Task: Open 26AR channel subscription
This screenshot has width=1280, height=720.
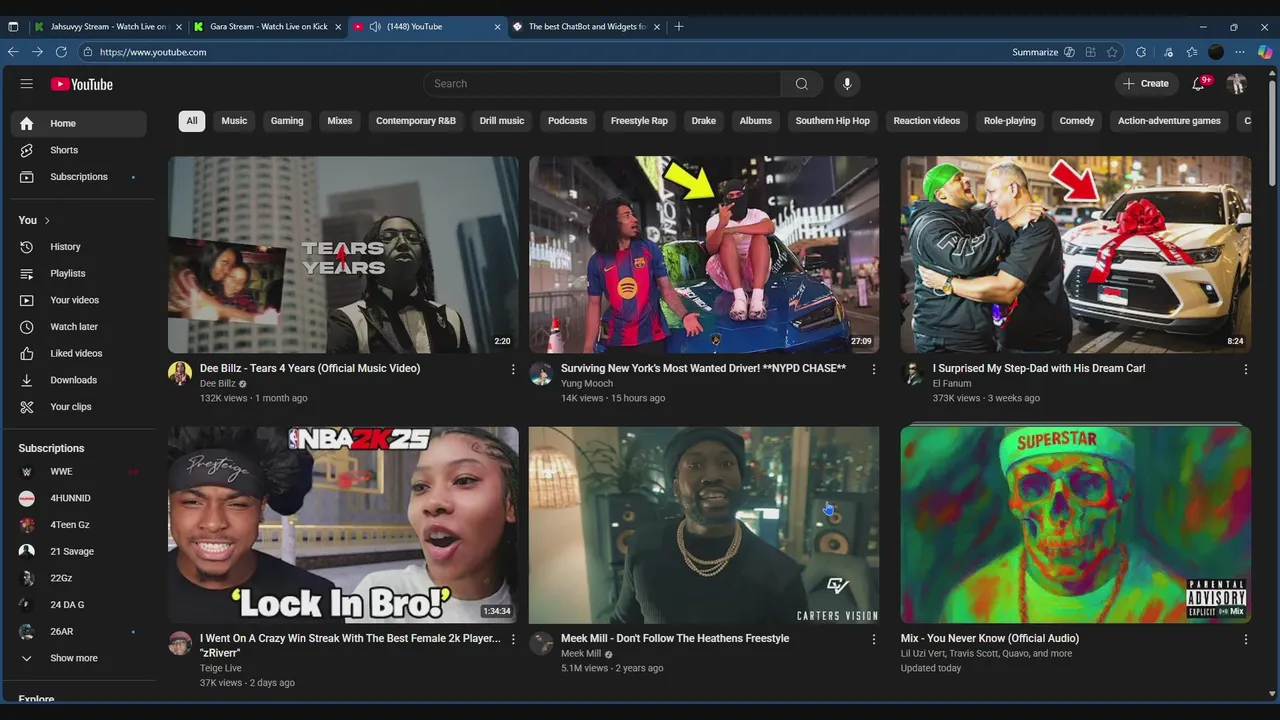Action: click(79, 632)
